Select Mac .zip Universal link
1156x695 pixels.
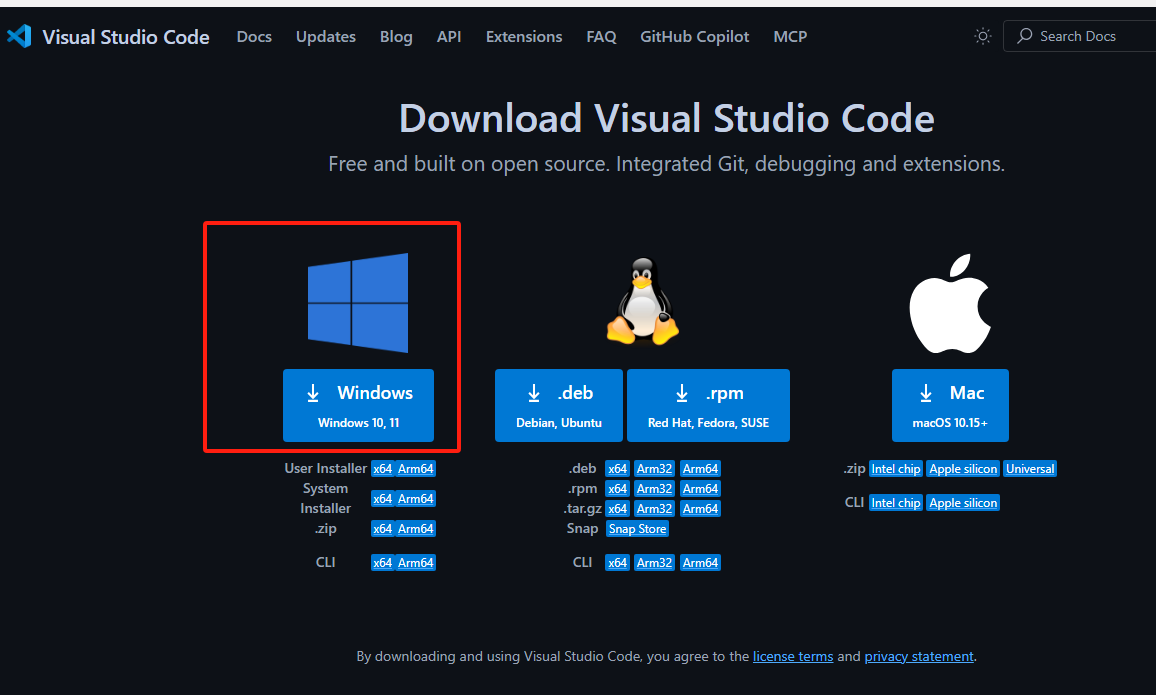(x=1030, y=469)
